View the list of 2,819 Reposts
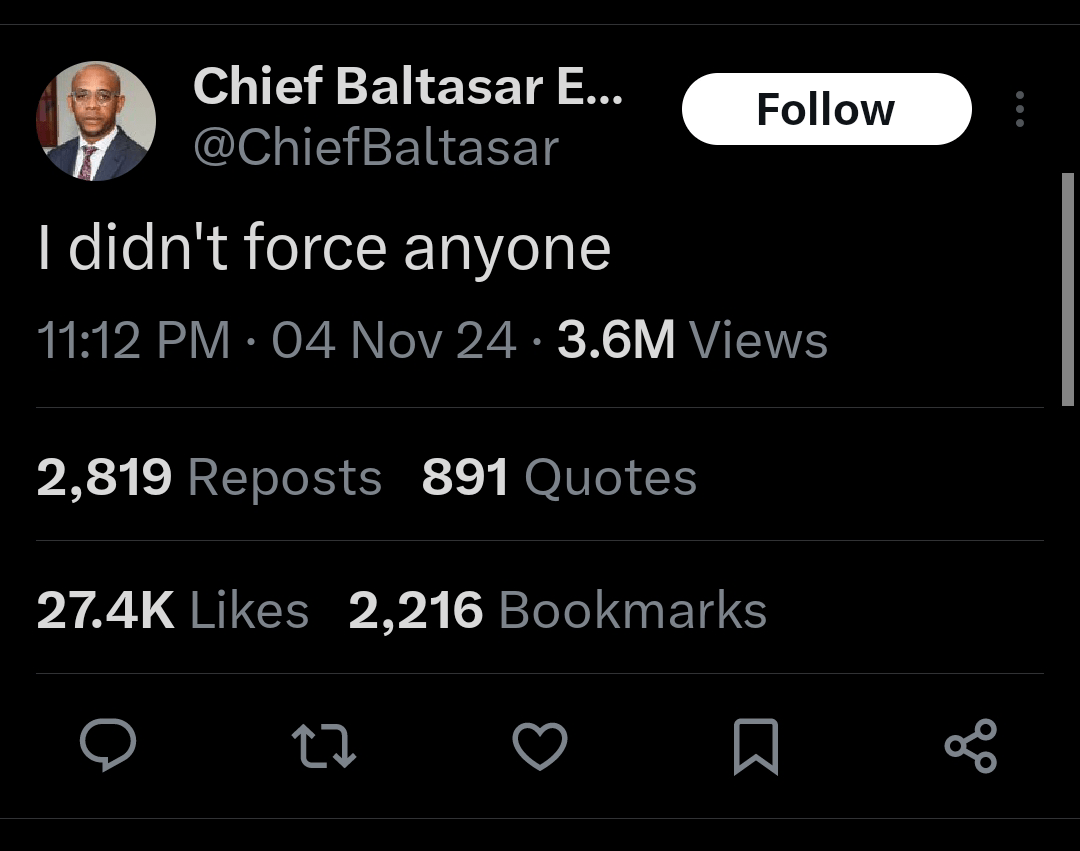Image resolution: width=1080 pixels, height=851 pixels. coord(209,477)
